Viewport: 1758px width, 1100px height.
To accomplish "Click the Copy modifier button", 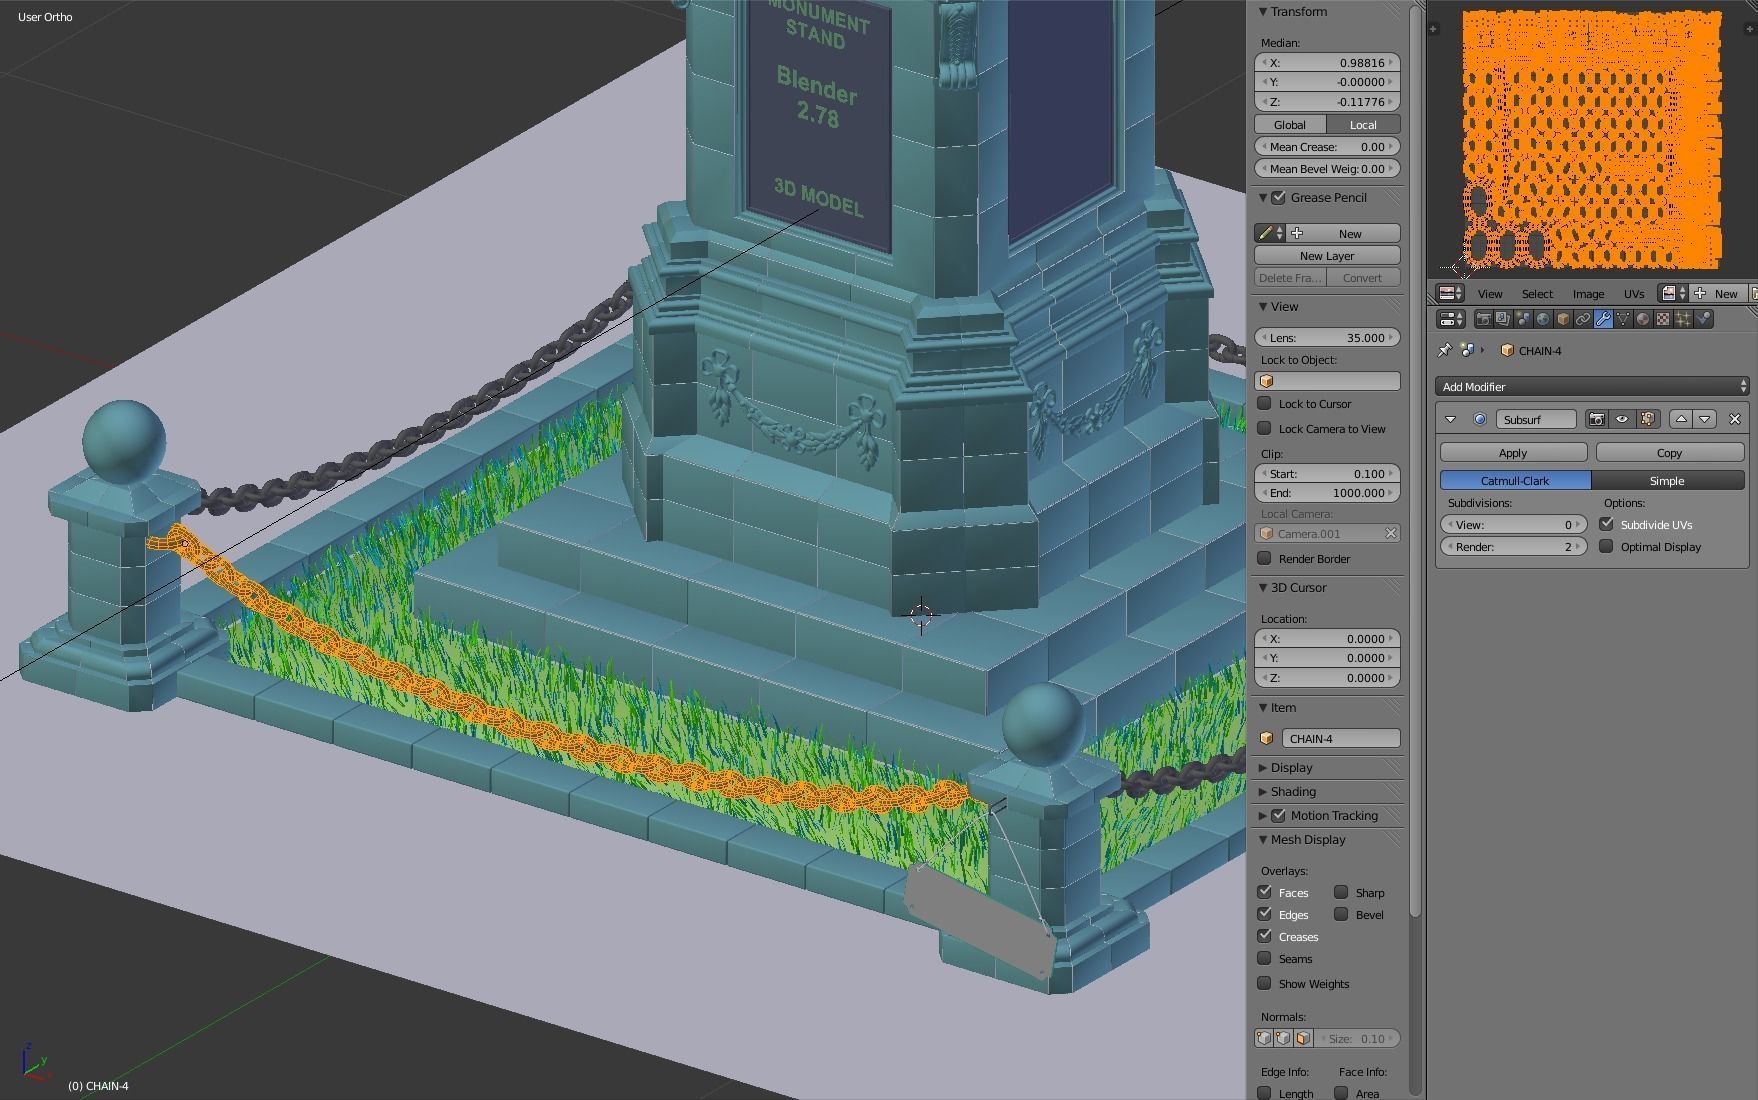I will coord(1670,452).
